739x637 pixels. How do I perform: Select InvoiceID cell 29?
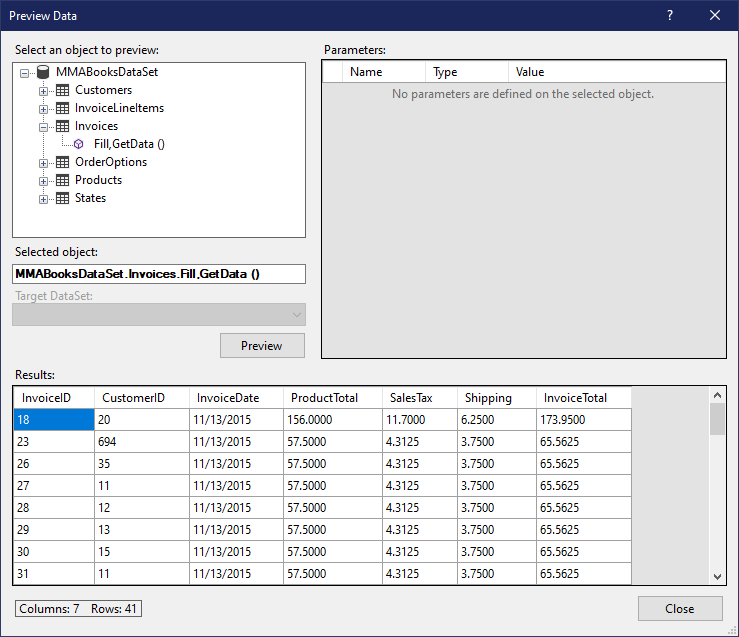[54, 530]
